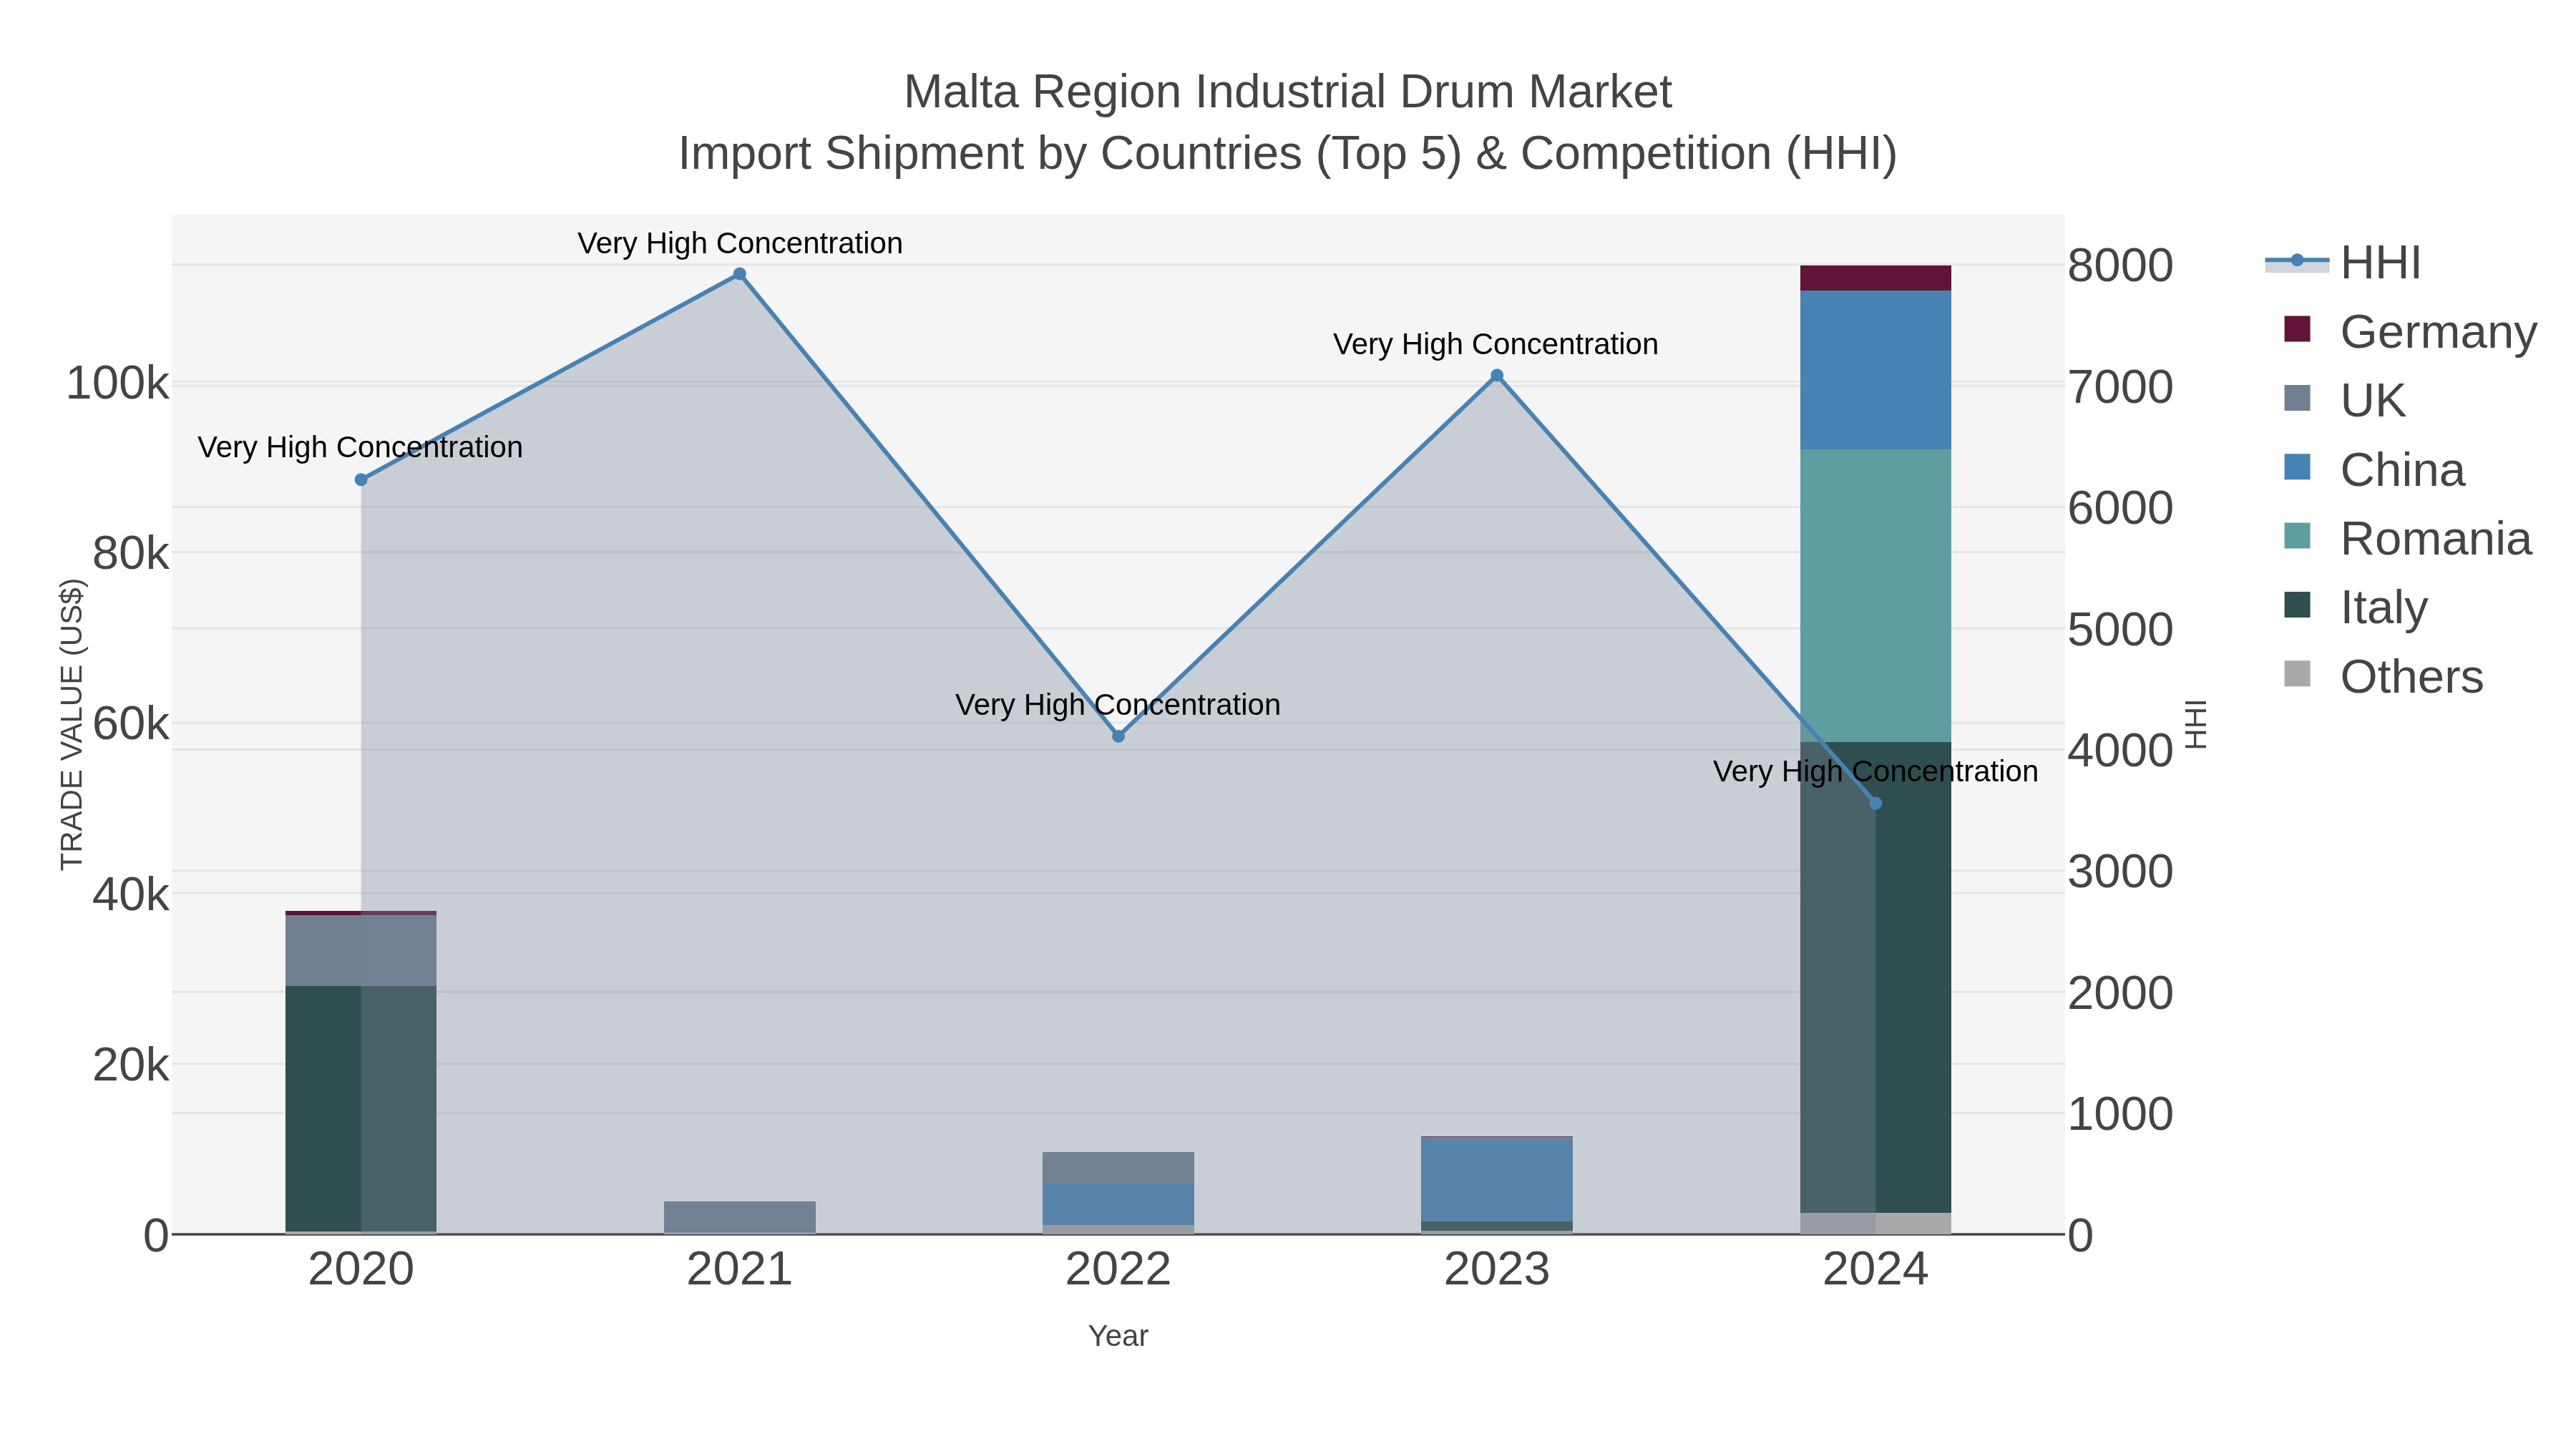Click the HHI line marker for 2021
2576x1449 pixels.
740,274
